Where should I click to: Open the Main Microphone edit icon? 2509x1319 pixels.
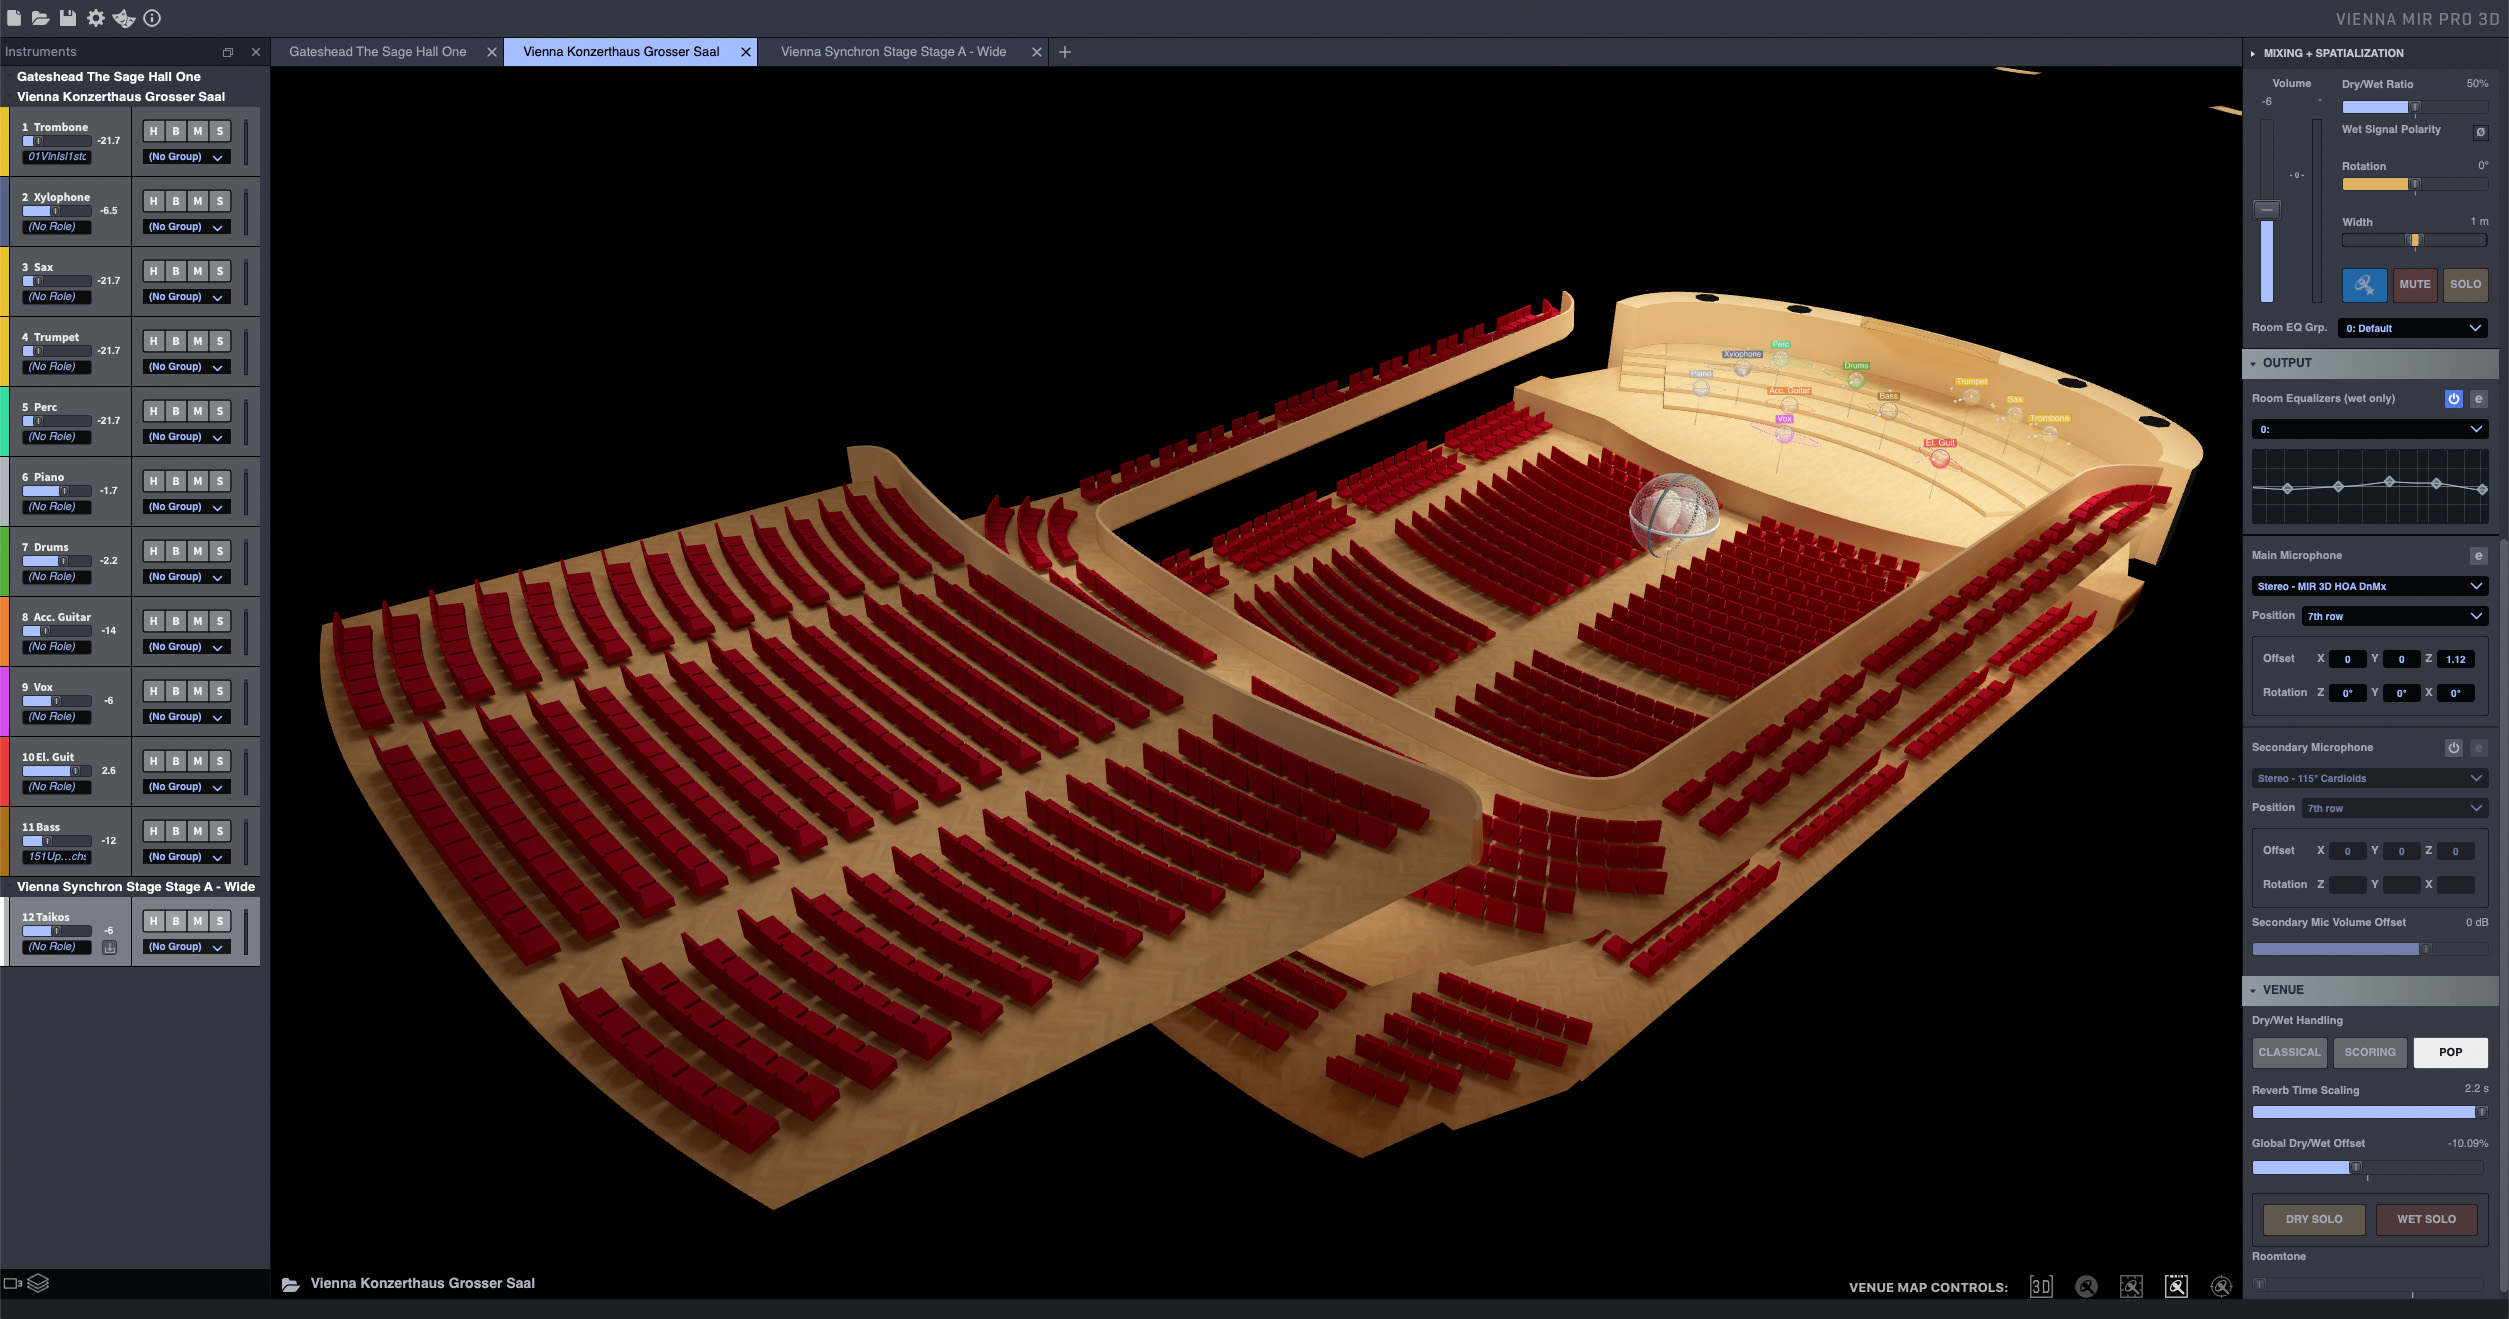(x=2478, y=556)
